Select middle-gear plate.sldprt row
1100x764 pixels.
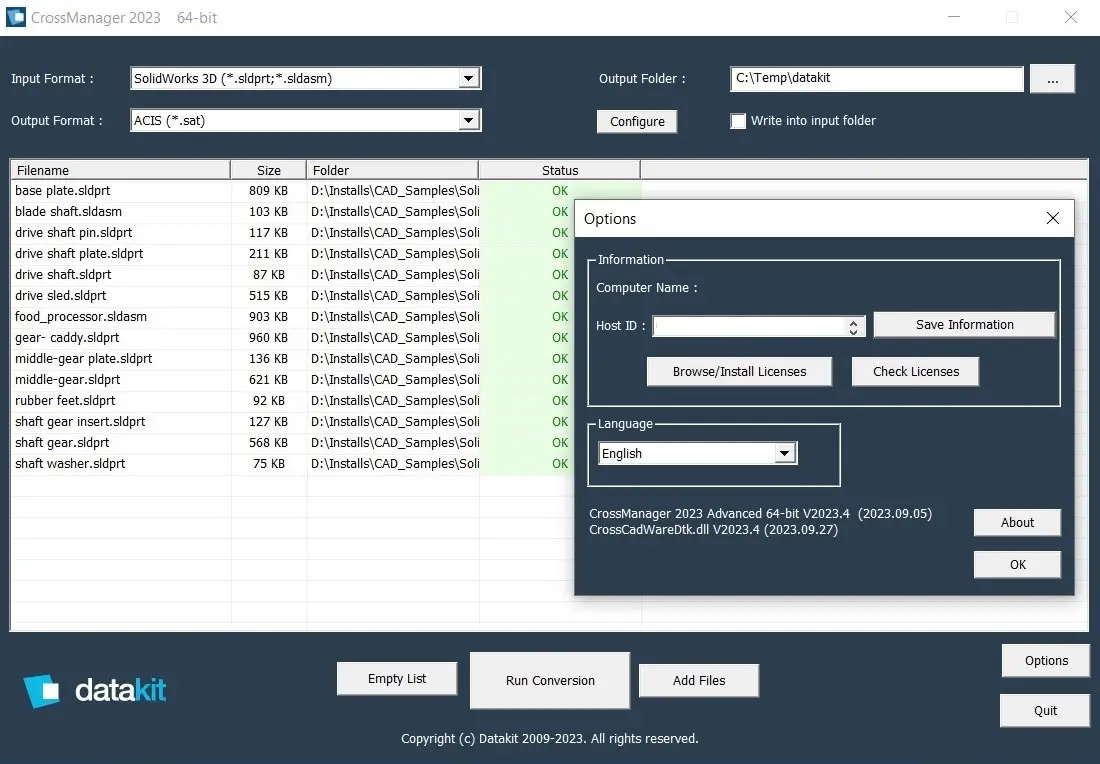(292, 359)
